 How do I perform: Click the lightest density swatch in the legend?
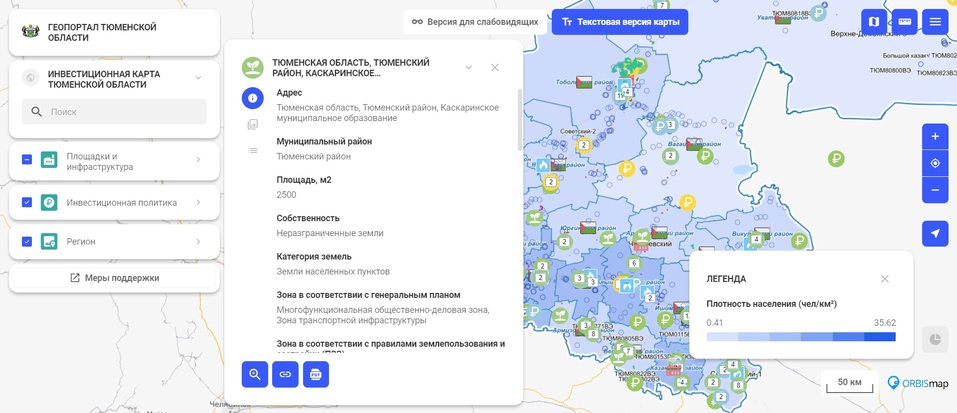(x=723, y=337)
